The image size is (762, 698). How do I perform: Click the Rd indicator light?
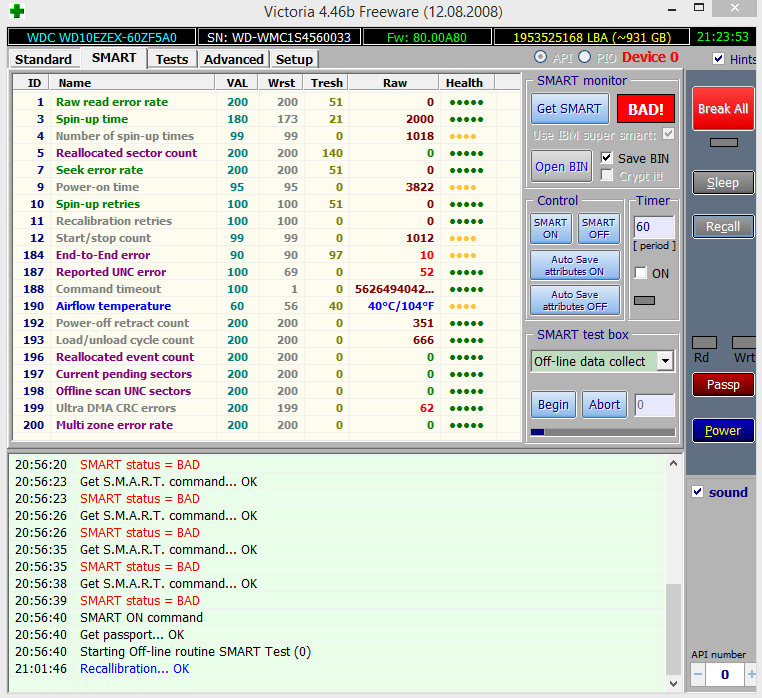(704, 342)
